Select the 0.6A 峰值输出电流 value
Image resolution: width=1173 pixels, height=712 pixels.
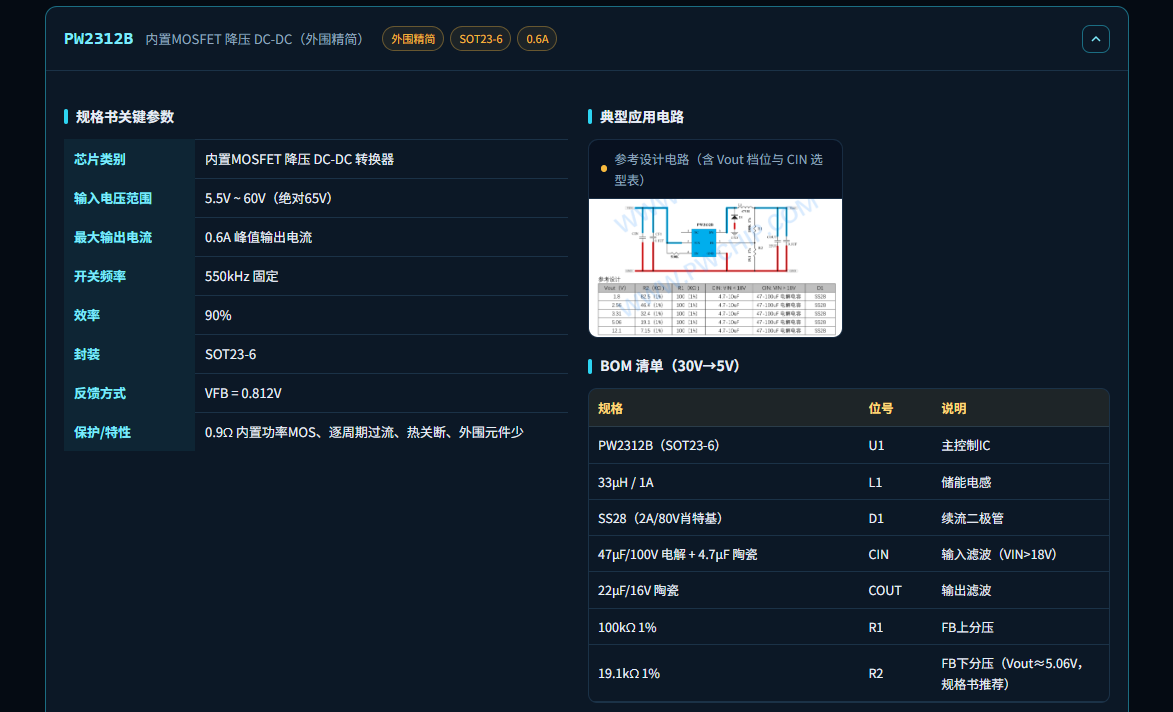pos(259,237)
